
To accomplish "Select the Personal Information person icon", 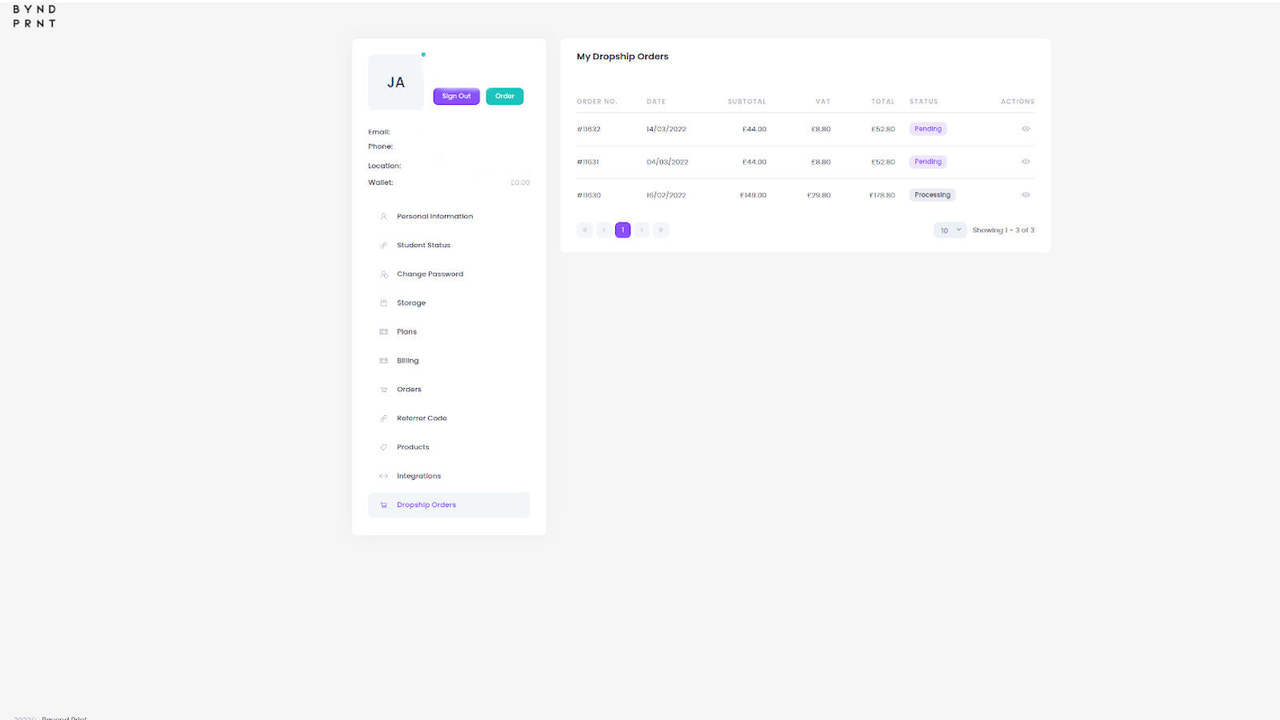I will click(x=383, y=216).
